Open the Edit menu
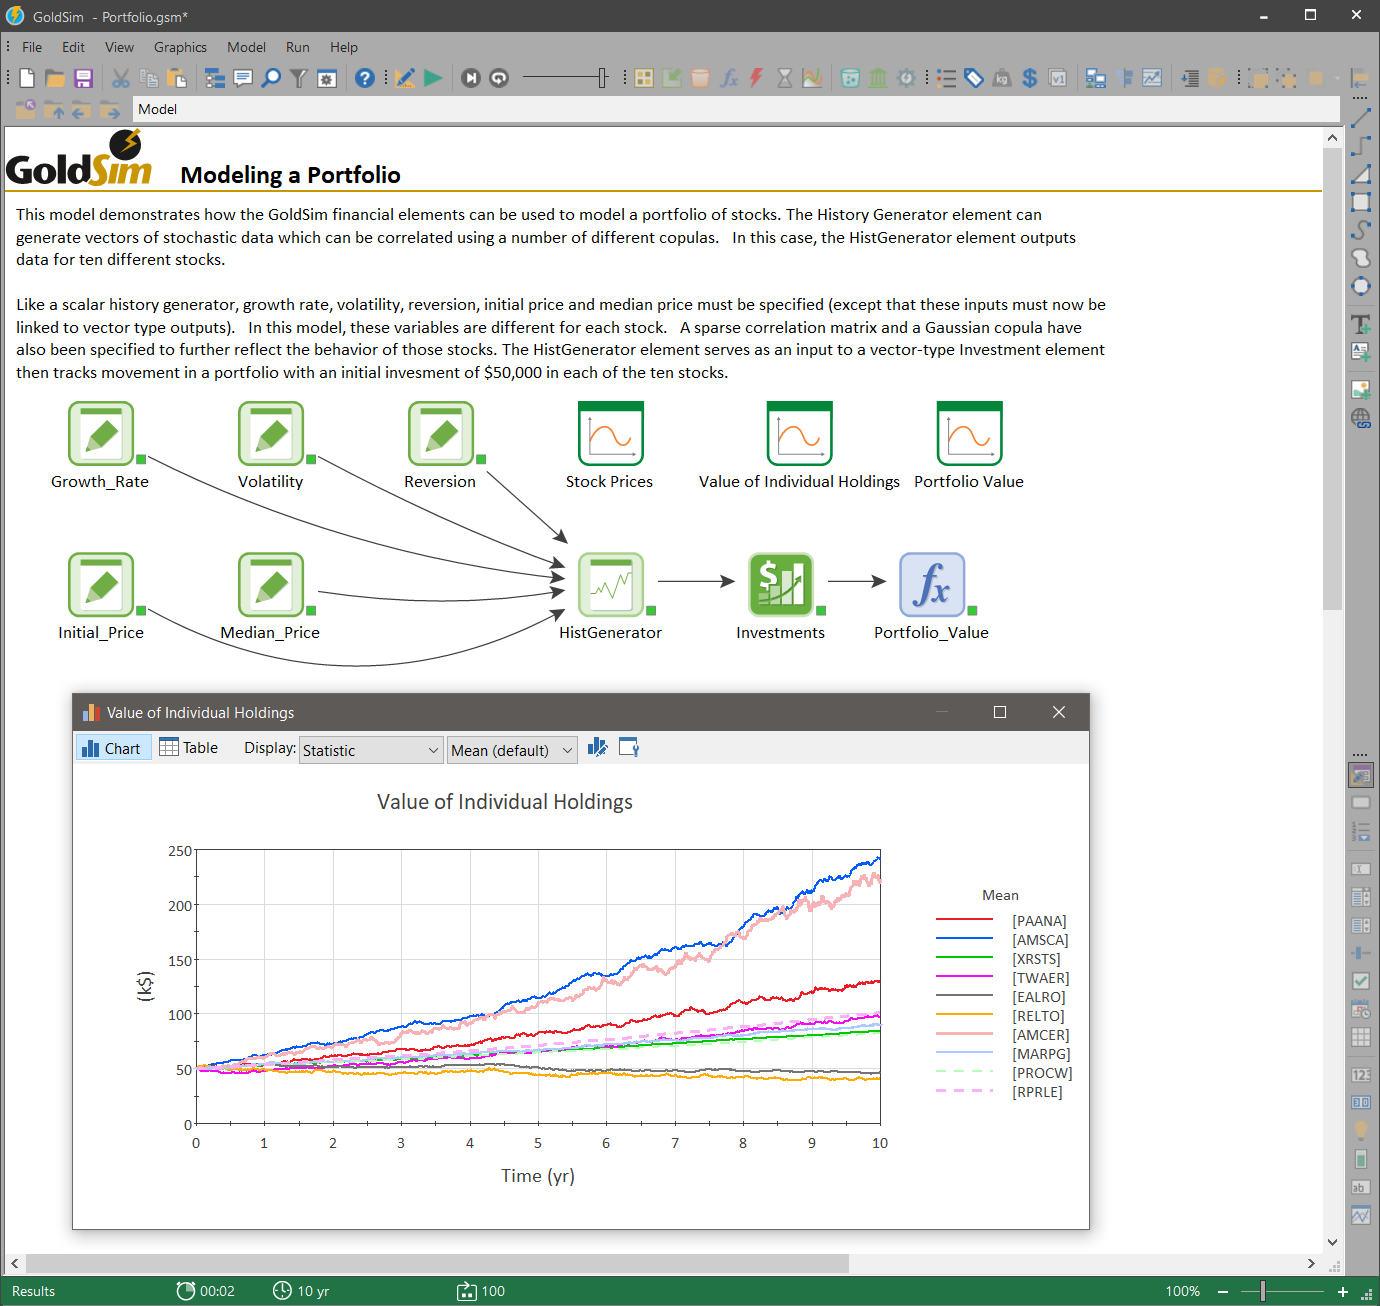The width and height of the screenshot is (1380, 1306). click(x=73, y=47)
